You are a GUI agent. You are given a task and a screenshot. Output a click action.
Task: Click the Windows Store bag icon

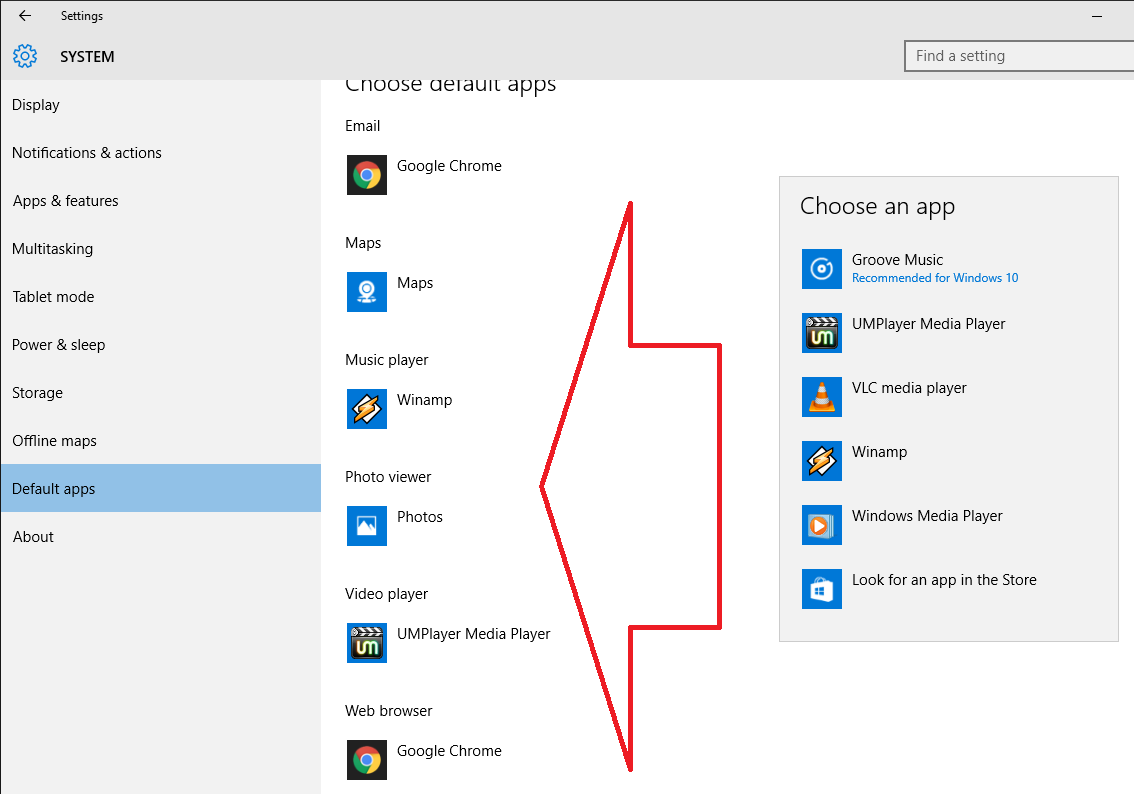click(821, 588)
